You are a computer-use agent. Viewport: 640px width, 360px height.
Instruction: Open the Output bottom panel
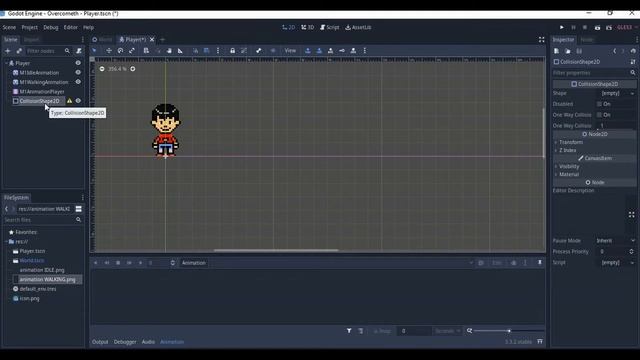tap(100, 342)
